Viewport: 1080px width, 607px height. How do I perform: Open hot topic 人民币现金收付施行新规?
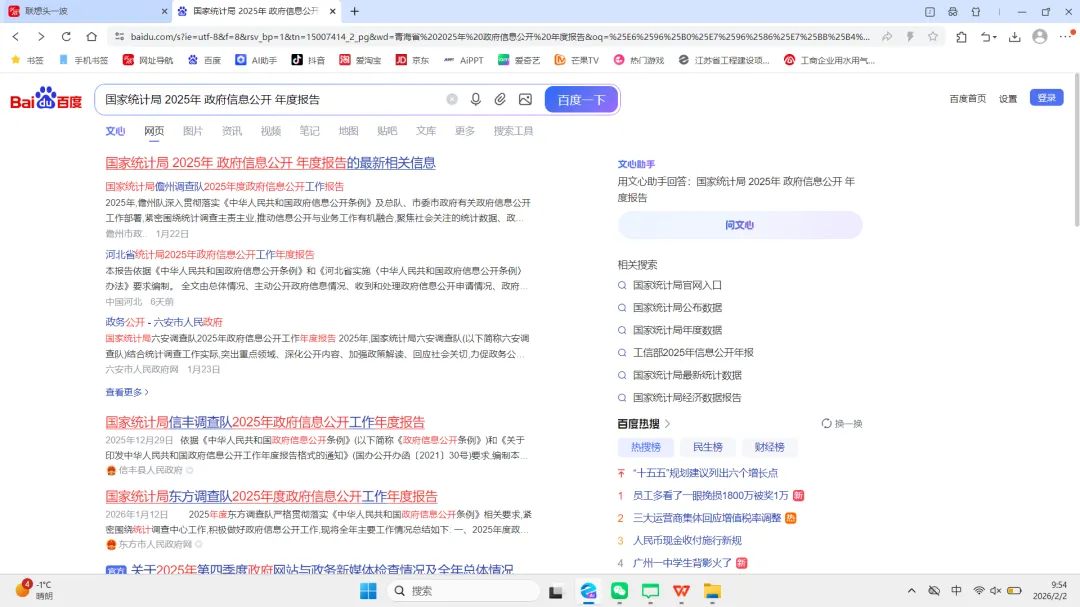(x=687, y=540)
